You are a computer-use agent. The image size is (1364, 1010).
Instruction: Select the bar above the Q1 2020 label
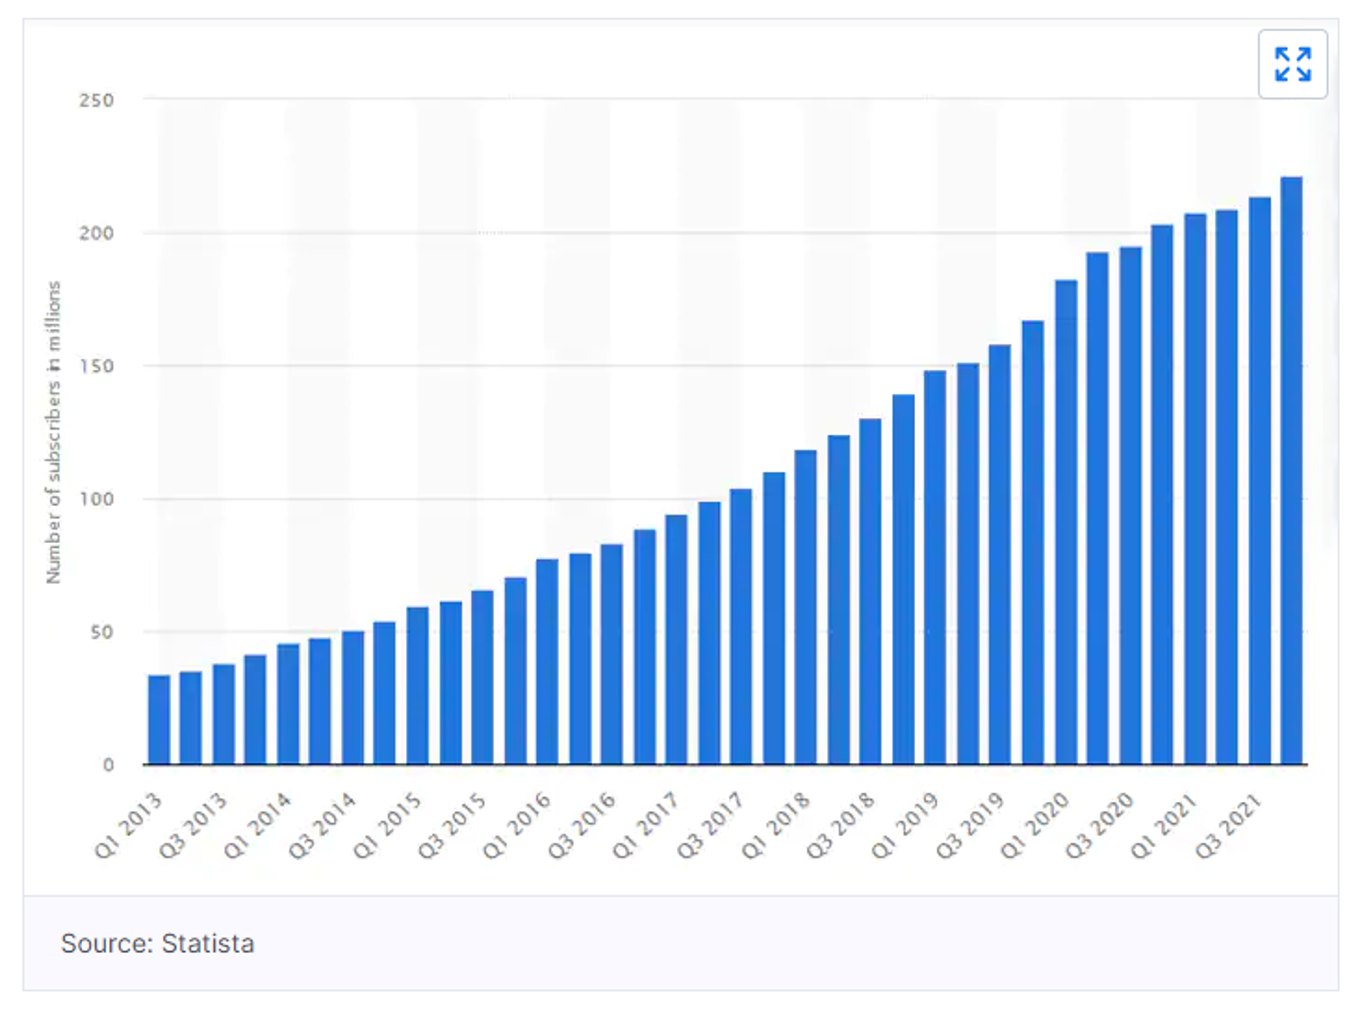1065,522
